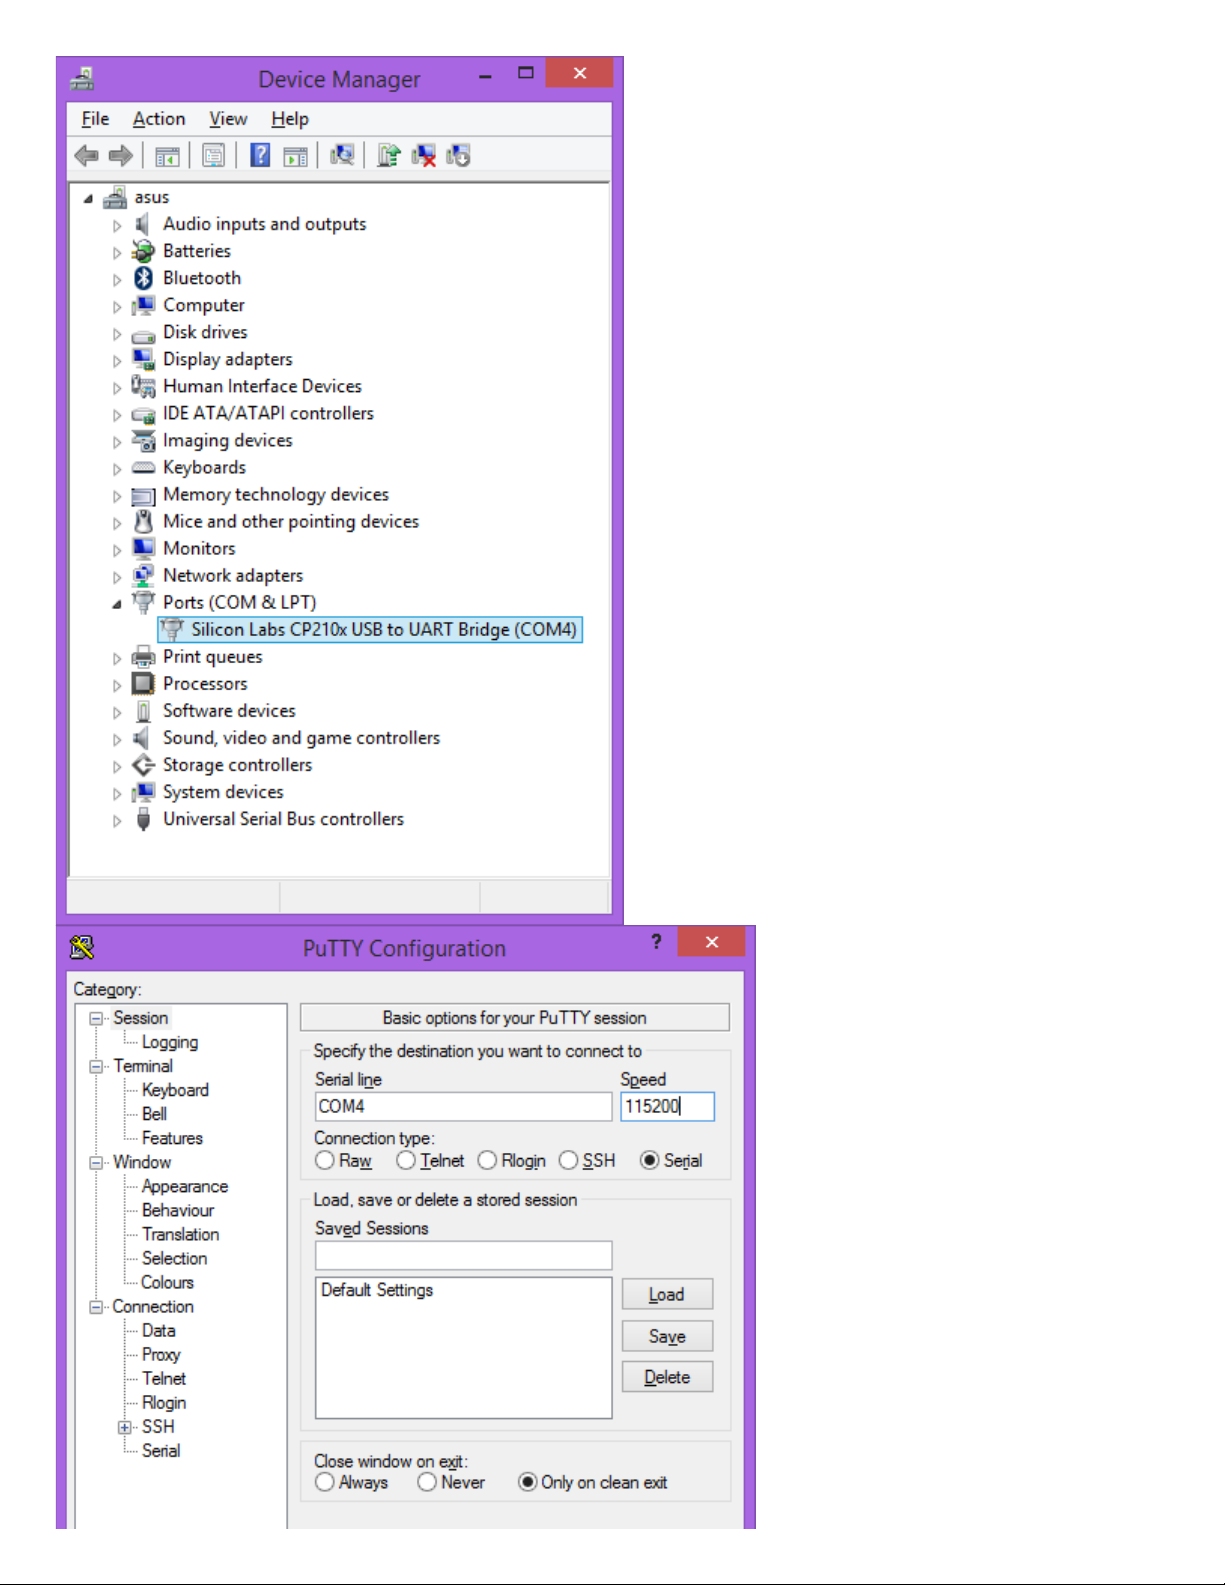
Task: Open the Action menu
Action: coord(159,119)
